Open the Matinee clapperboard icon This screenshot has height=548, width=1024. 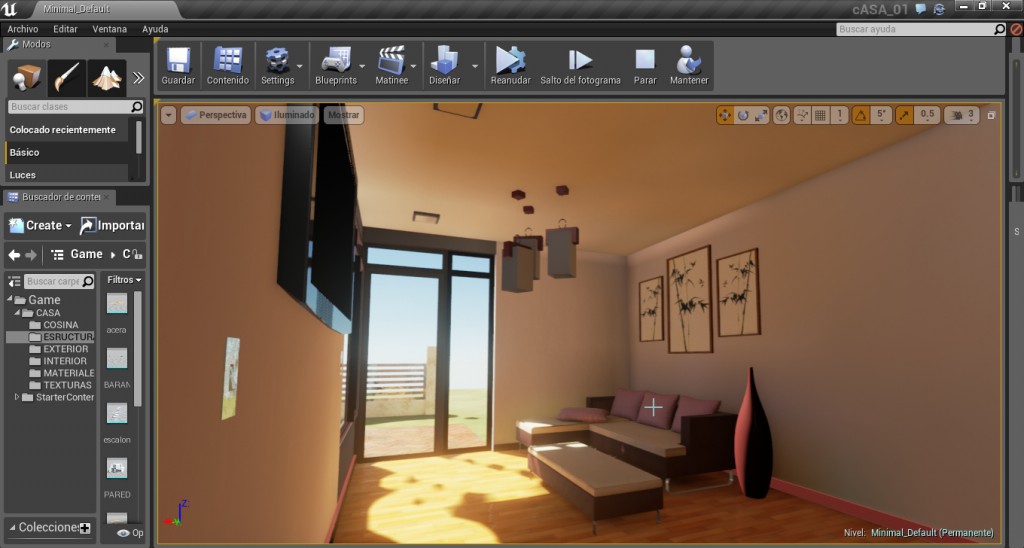point(391,65)
